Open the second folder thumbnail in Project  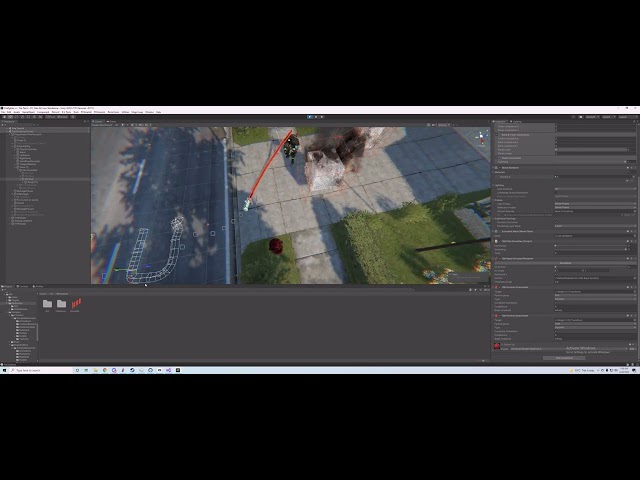coord(61,304)
